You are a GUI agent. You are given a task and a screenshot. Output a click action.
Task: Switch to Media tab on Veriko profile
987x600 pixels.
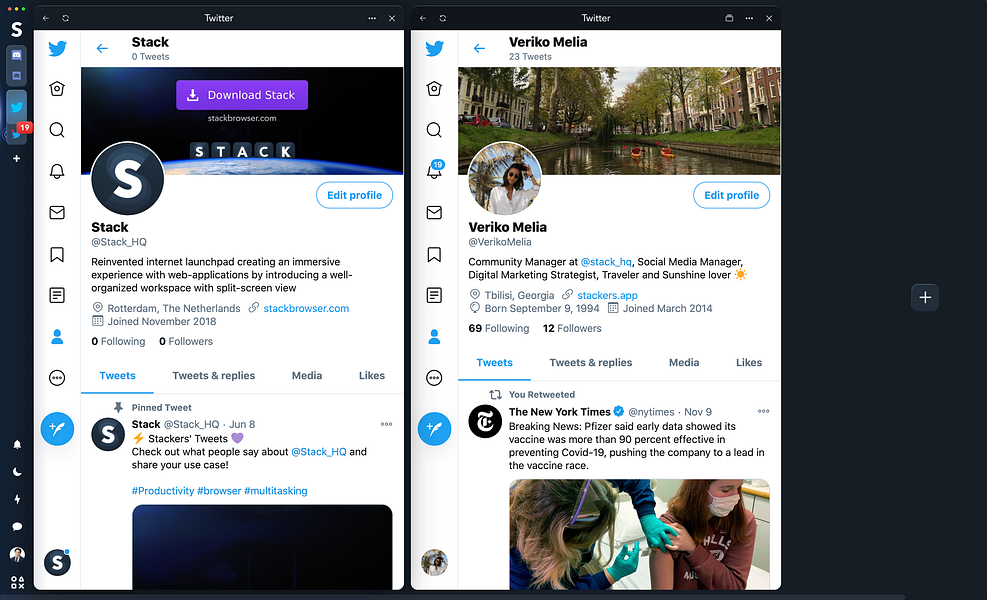click(x=684, y=363)
